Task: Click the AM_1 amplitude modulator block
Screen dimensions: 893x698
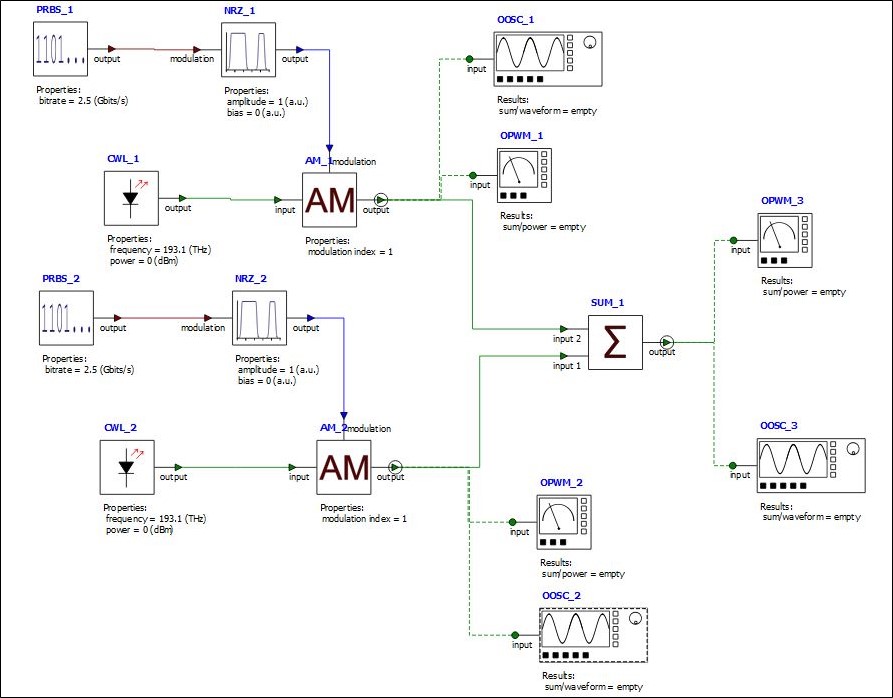Action: (329, 200)
